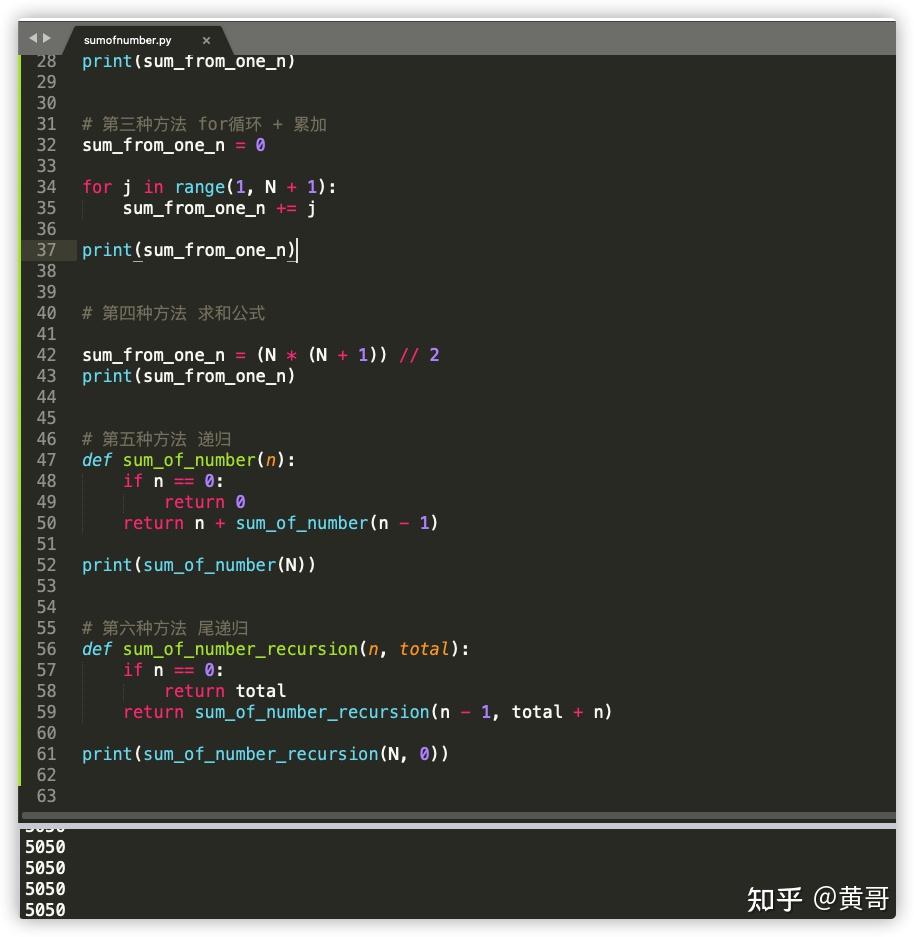Click the topmost fully visible 5050 output line
914x937 pixels.
(45, 847)
